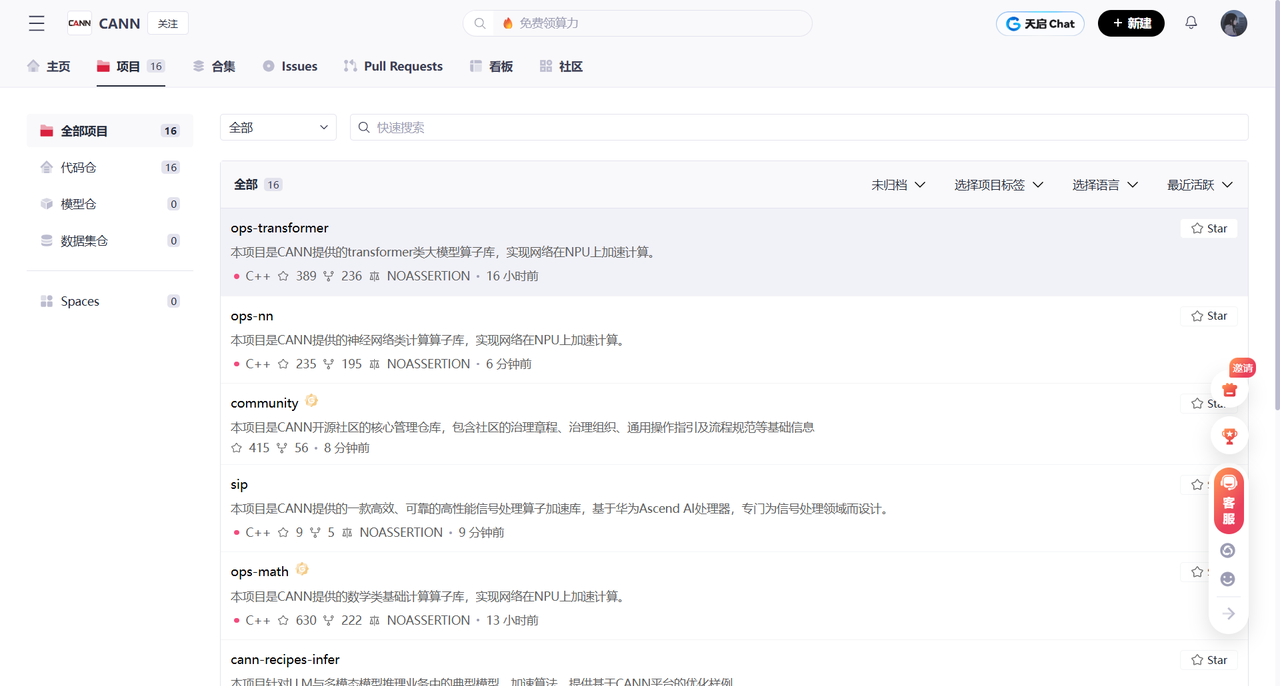Open the 客服 customer service panel
The height and width of the screenshot is (686, 1280).
[x=1228, y=500]
